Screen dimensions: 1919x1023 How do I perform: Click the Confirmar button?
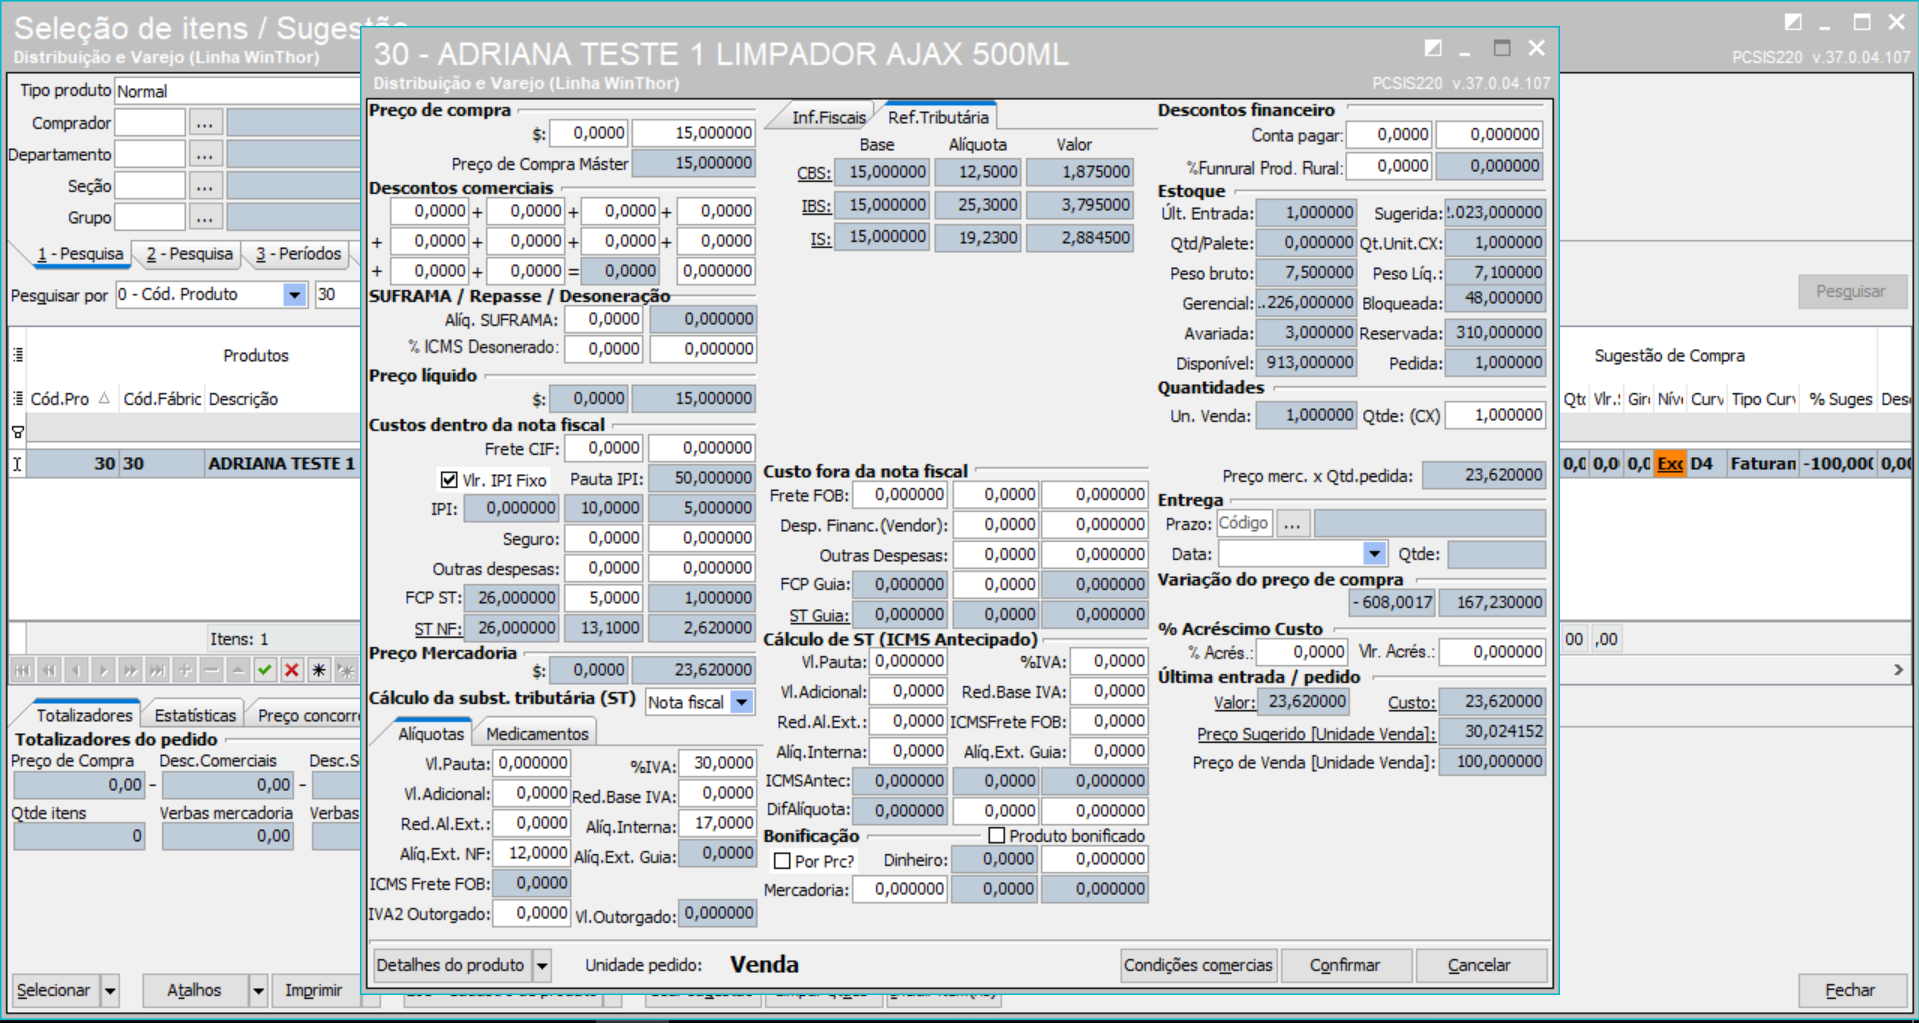click(1345, 965)
